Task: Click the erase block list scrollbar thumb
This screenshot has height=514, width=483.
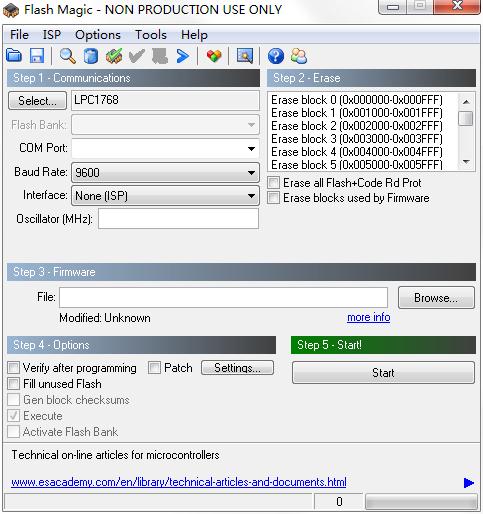Action: click(466, 118)
